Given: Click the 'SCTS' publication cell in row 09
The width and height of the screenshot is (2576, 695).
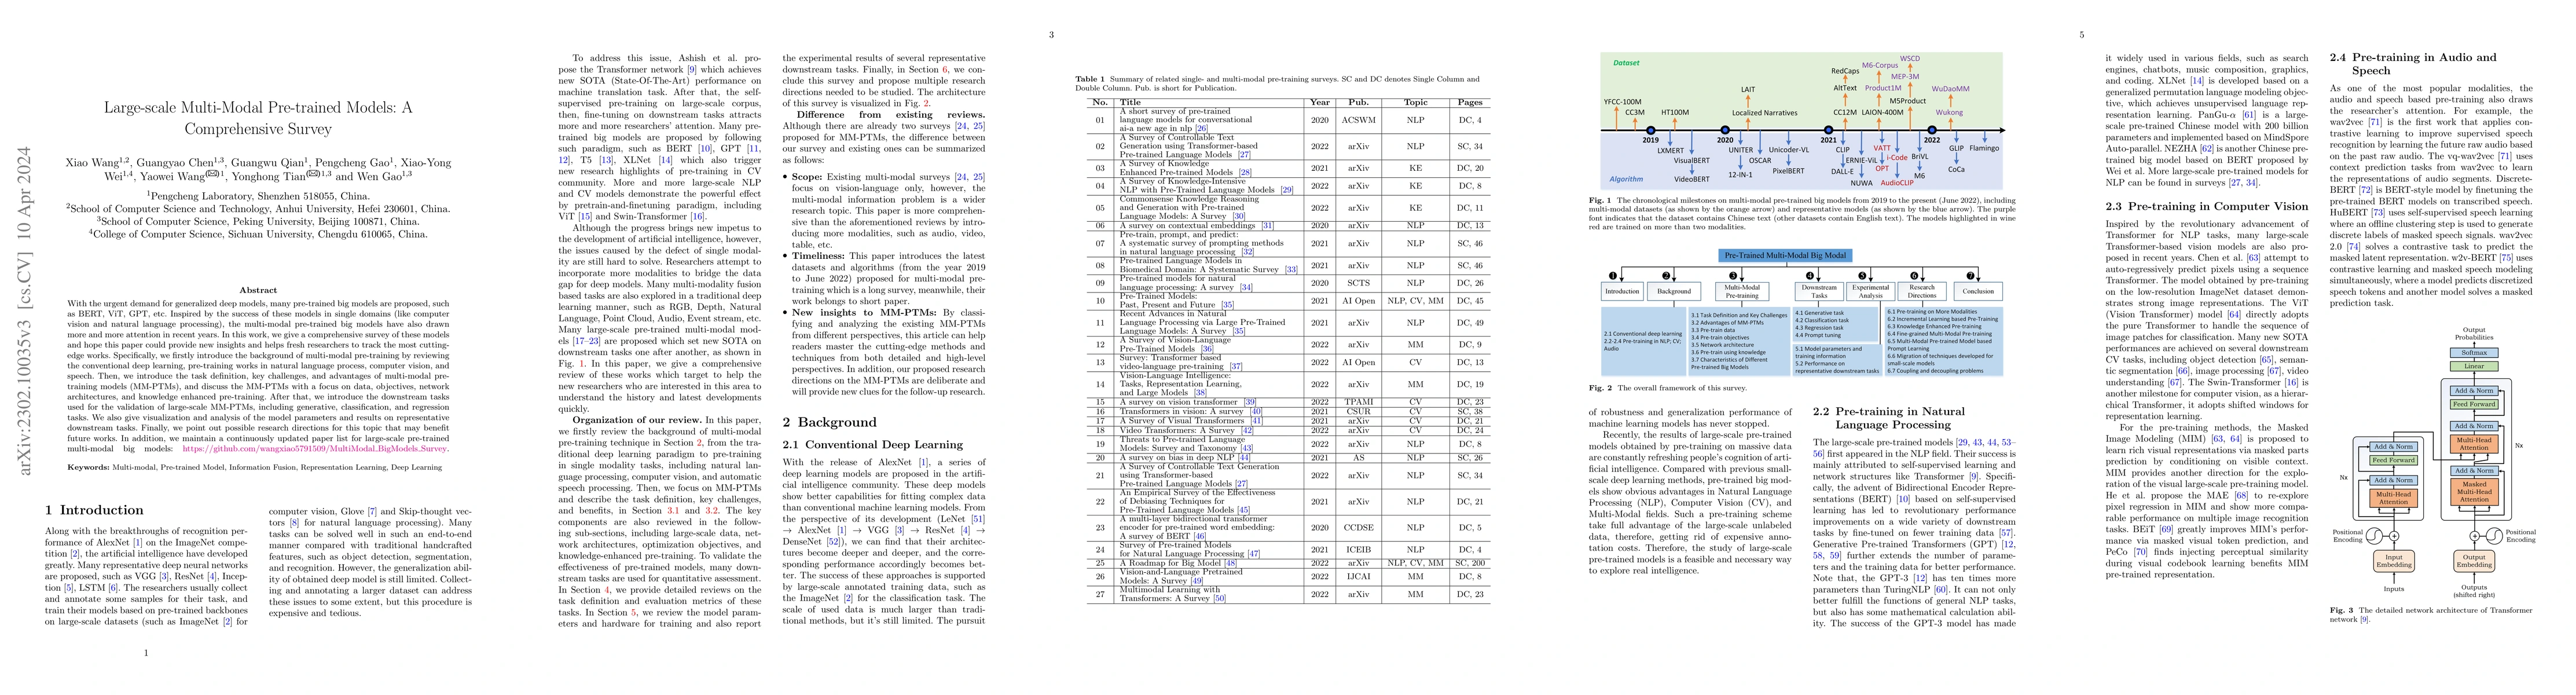Looking at the screenshot, I should (1358, 283).
